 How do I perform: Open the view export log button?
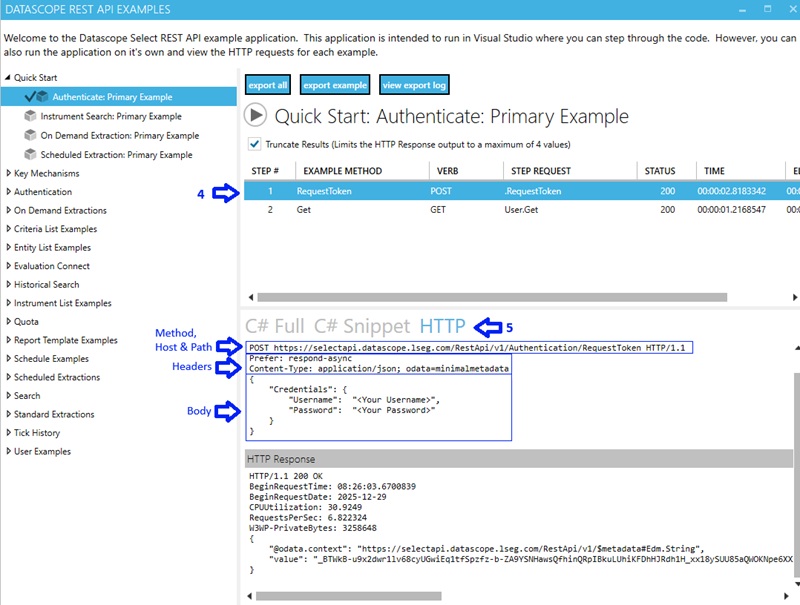(414, 85)
